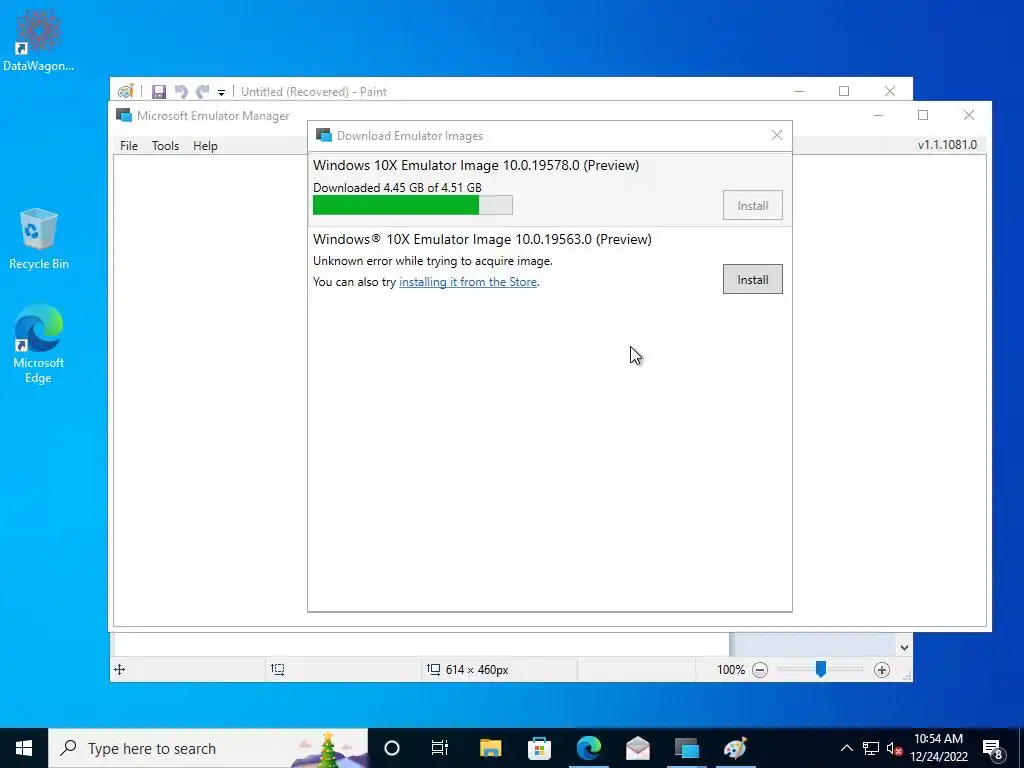Select the Recycle Bin desktop icon
The image size is (1024, 768).
coord(39,239)
